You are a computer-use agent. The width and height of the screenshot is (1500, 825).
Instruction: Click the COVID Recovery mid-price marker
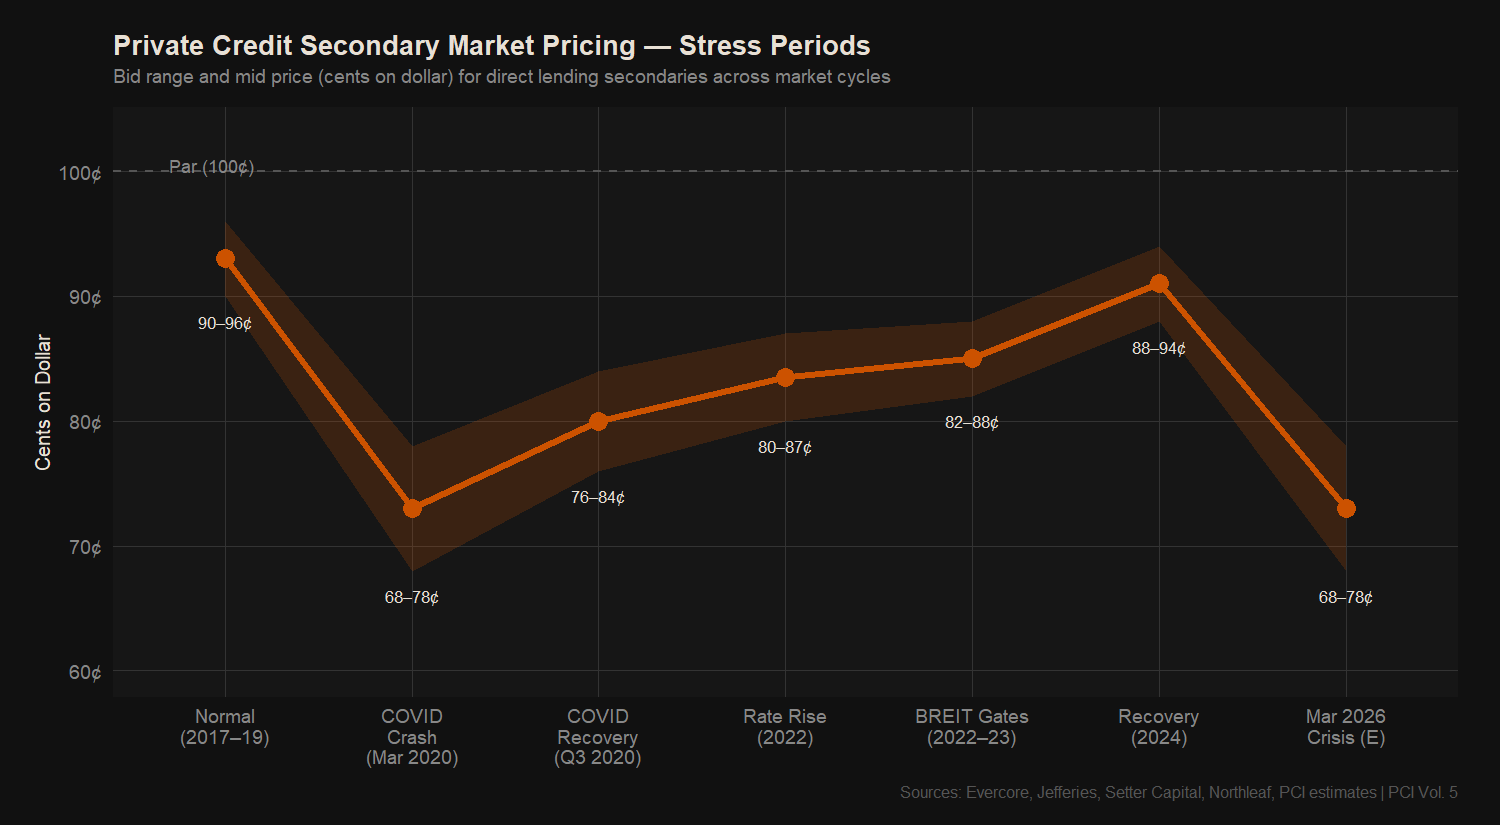(x=598, y=421)
